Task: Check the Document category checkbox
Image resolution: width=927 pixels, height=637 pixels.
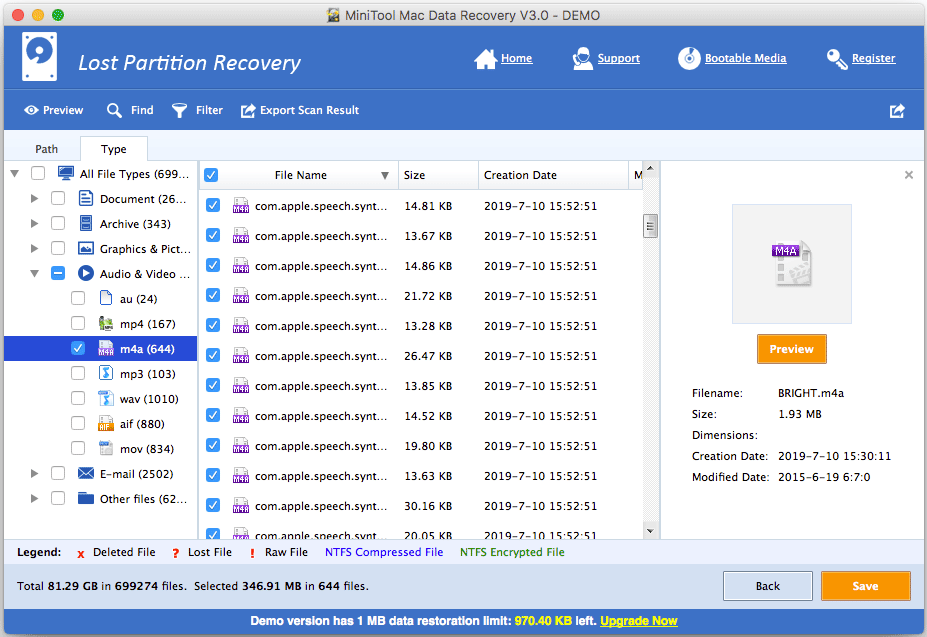Action: pyautogui.click(x=58, y=198)
